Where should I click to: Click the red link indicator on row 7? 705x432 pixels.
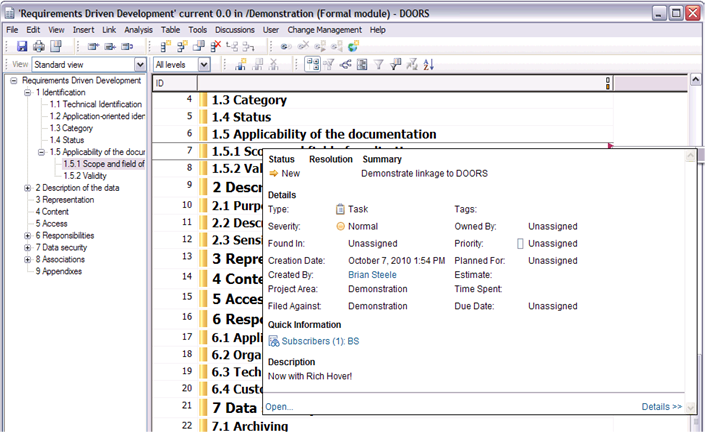click(611, 146)
